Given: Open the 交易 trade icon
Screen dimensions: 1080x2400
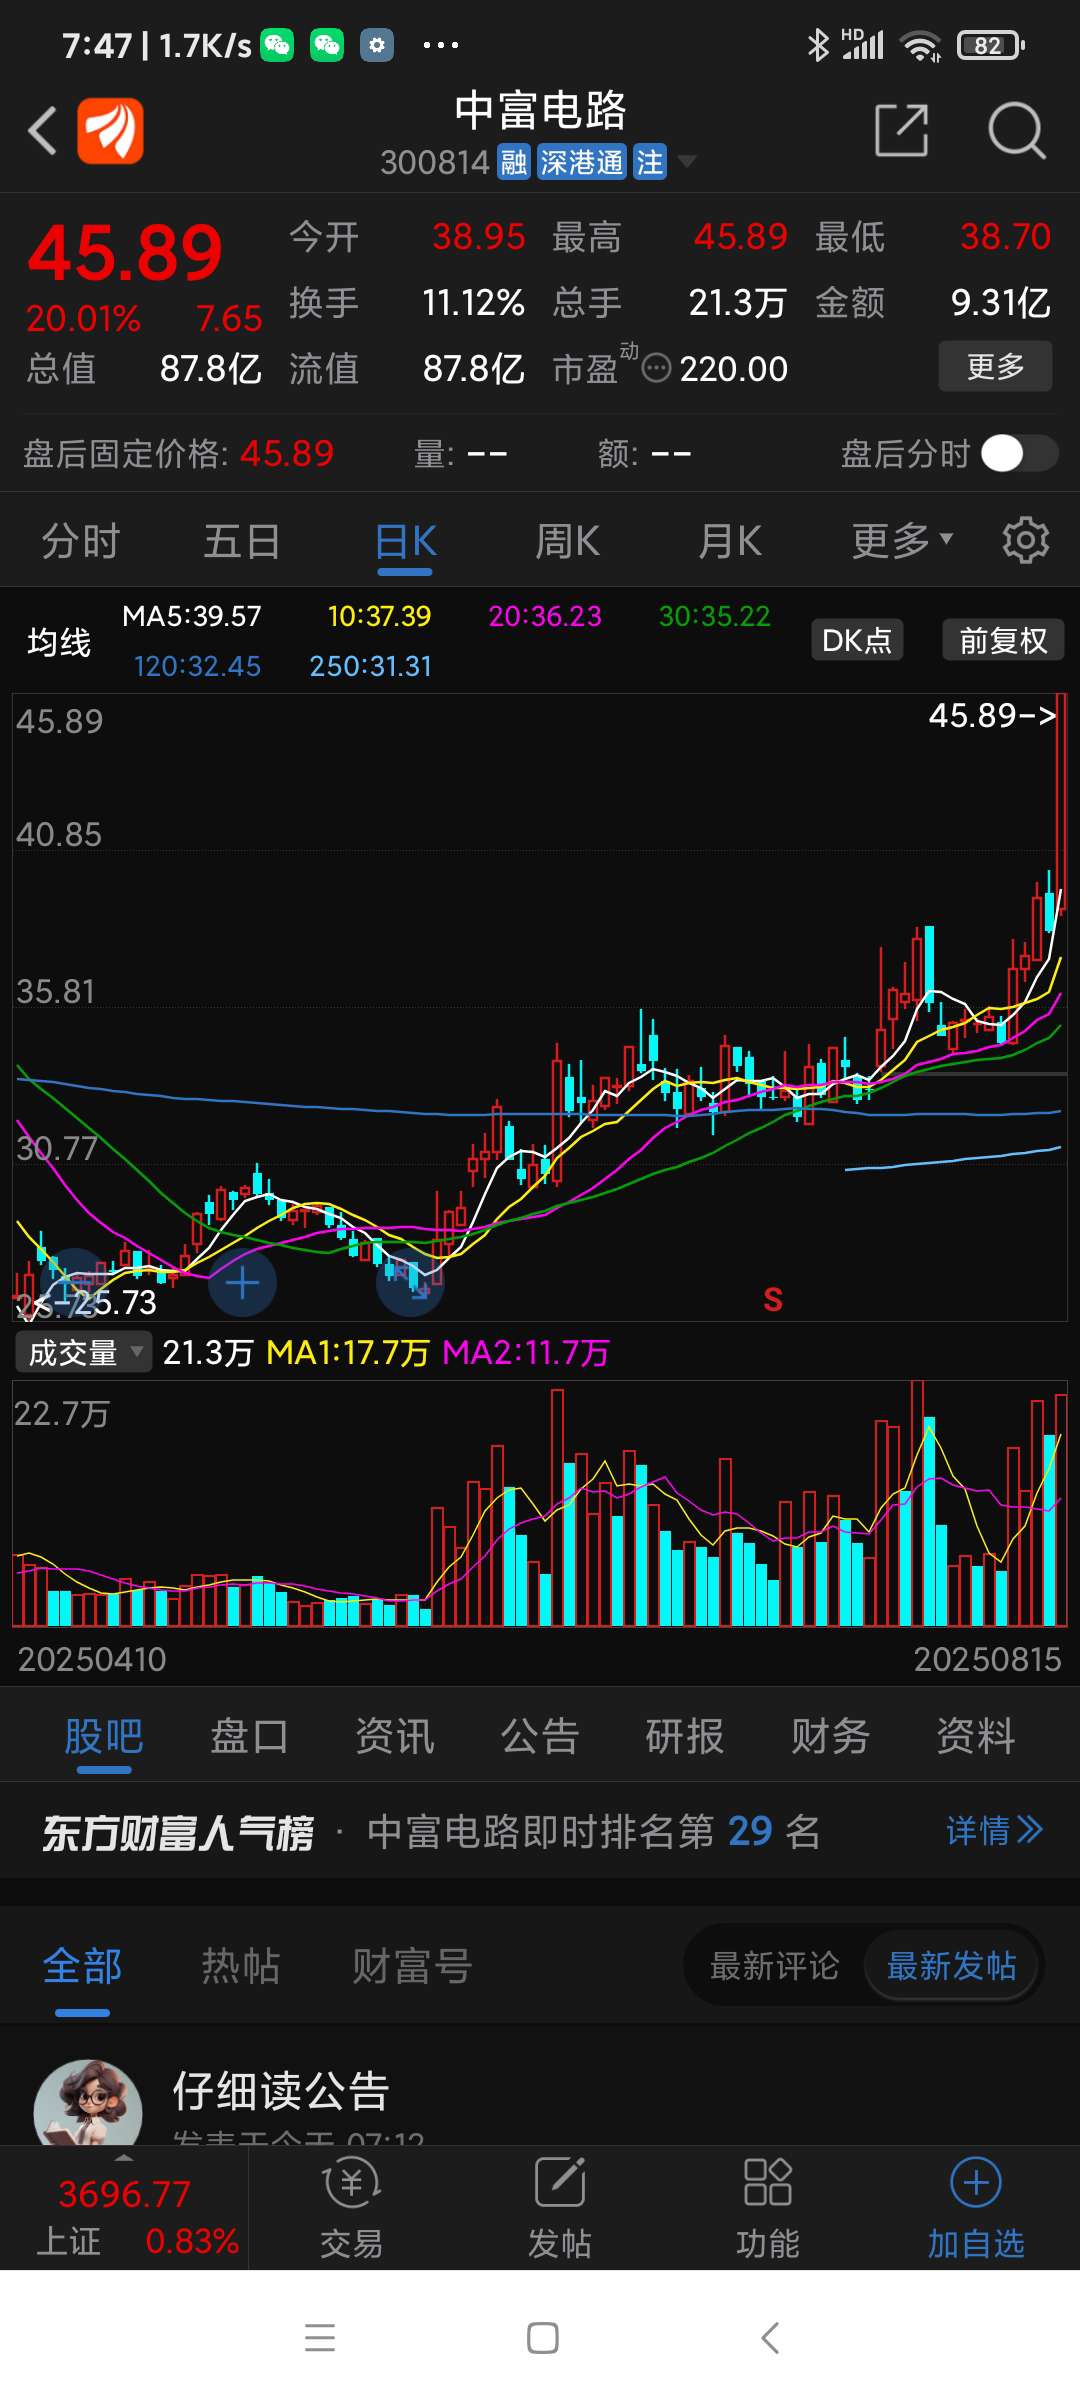Looking at the screenshot, I should click(351, 2208).
